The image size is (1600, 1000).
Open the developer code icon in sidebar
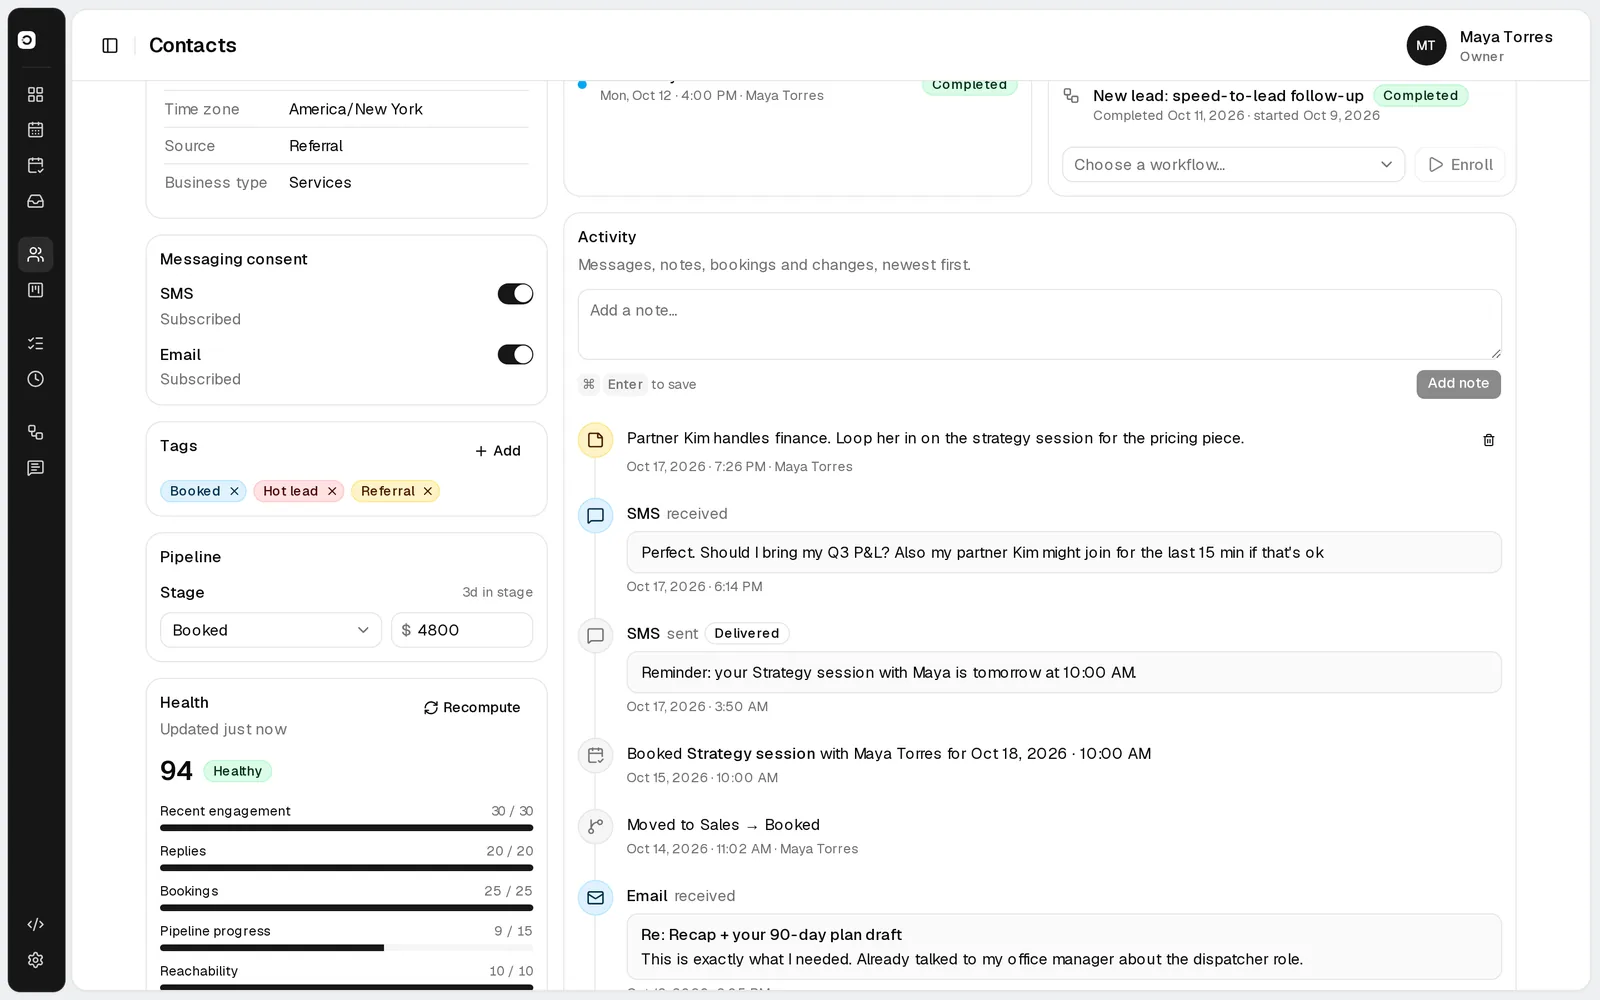(36, 924)
